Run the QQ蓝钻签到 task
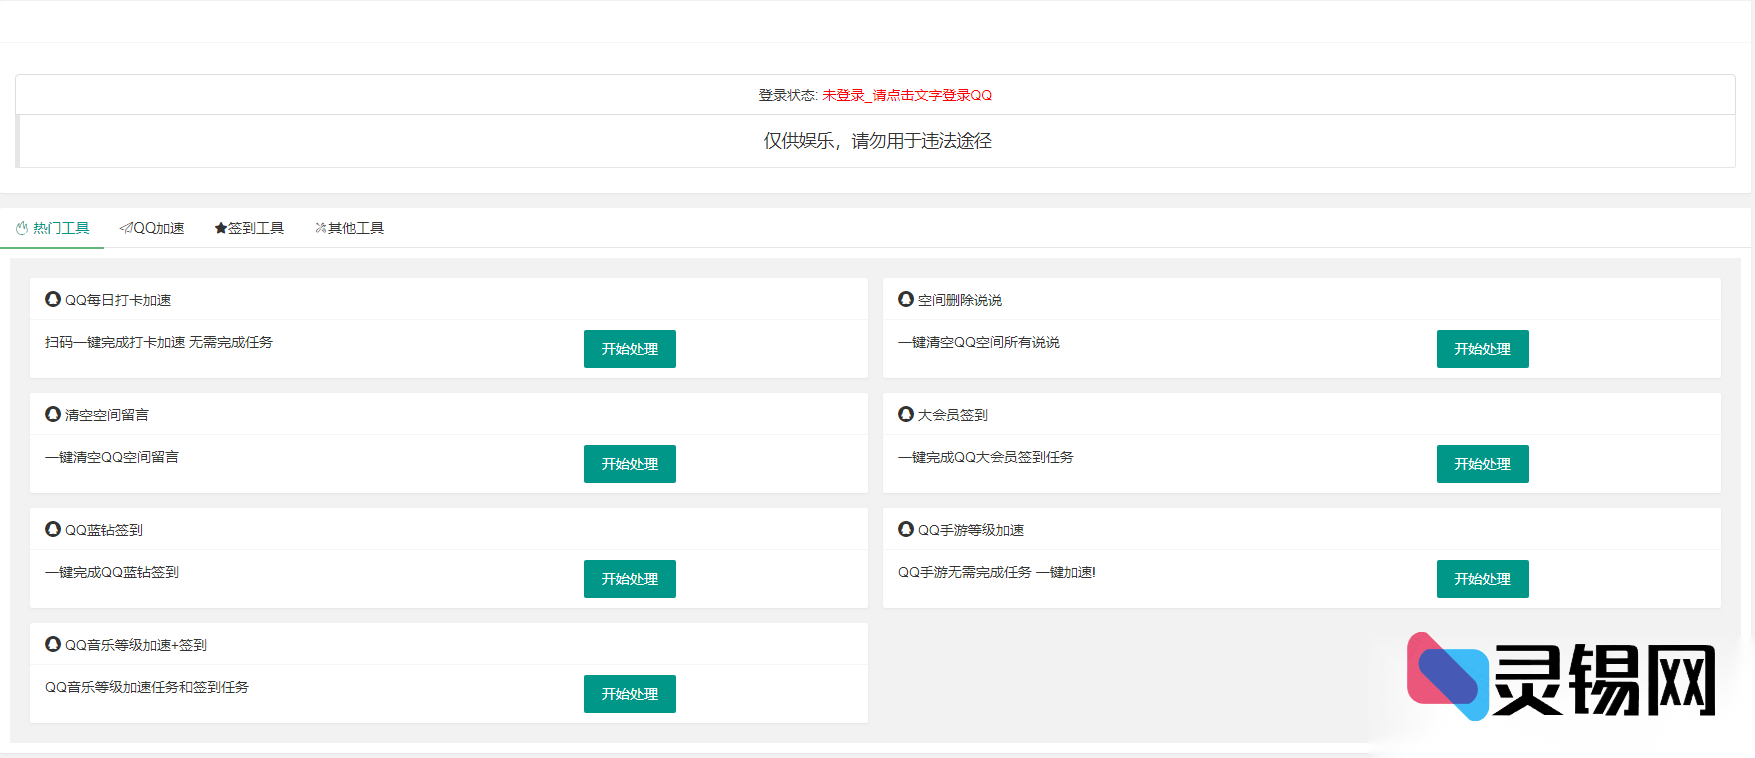The image size is (1755, 758). (x=629, y=579)
